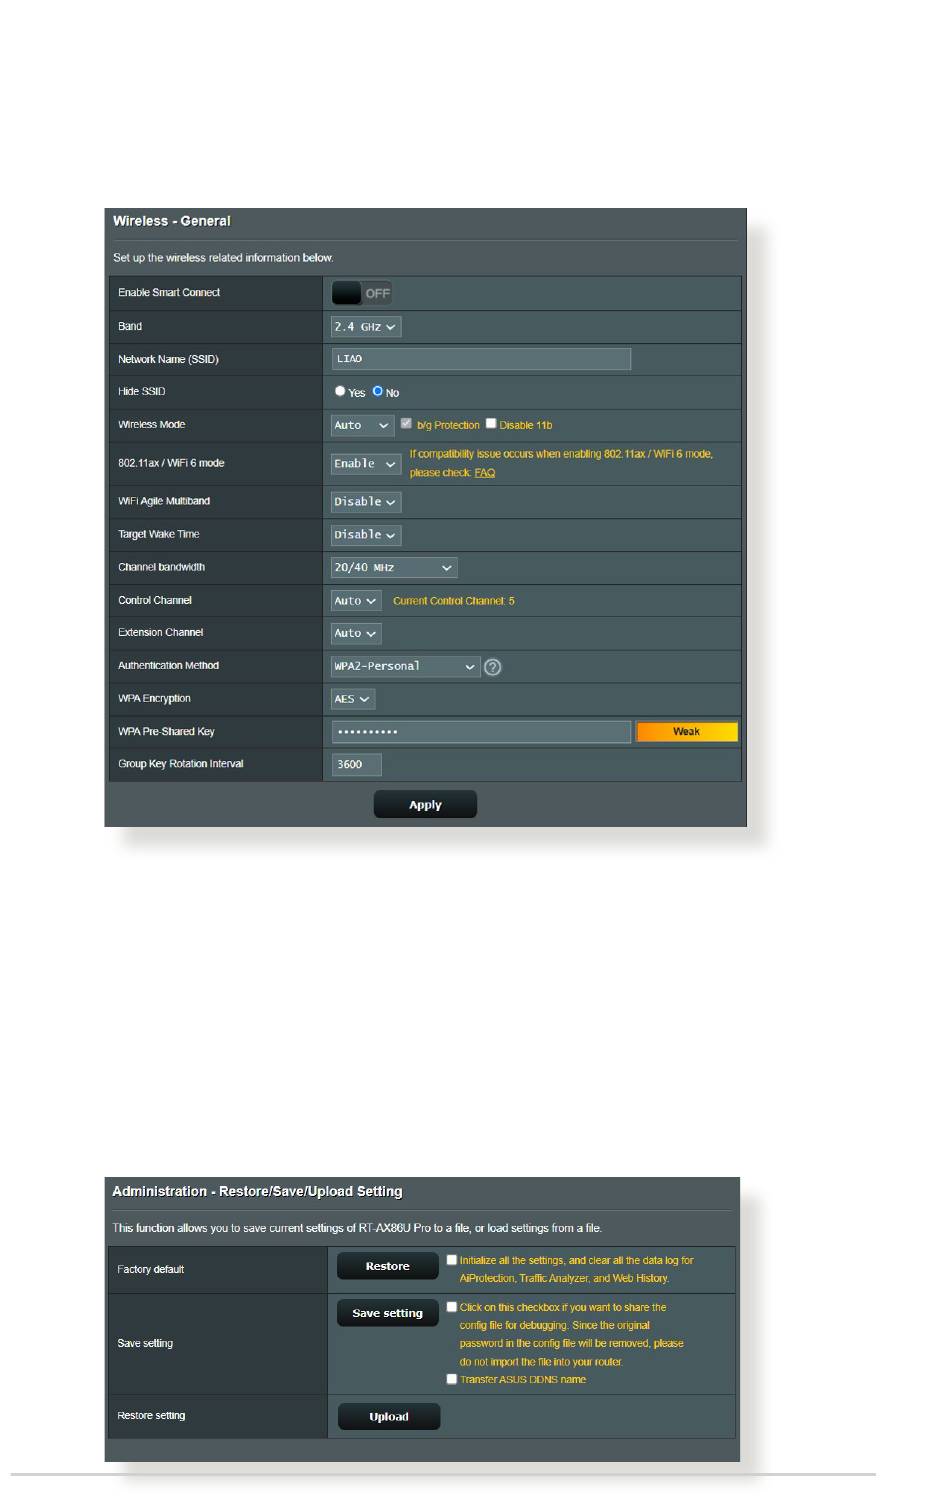Click the 'Enable Smart Connect' label

(x=169, y=292)
